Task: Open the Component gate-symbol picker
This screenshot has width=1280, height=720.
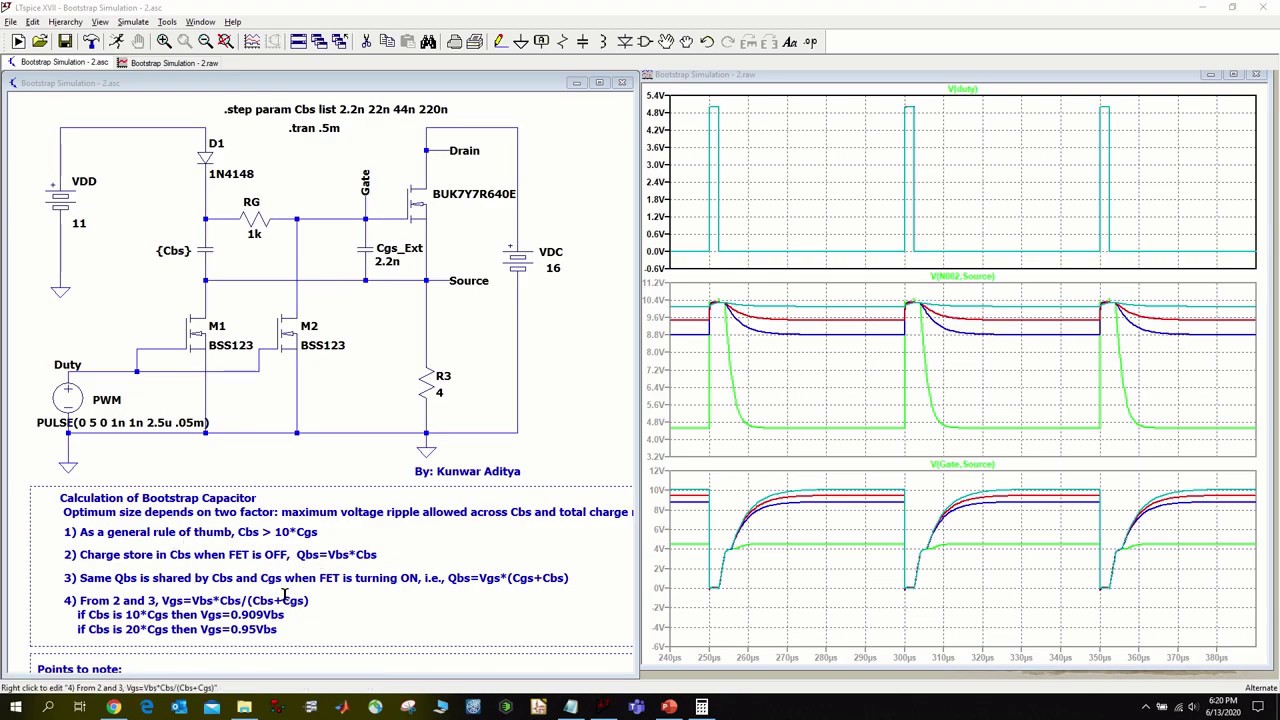Action: (x=645, y=42)
